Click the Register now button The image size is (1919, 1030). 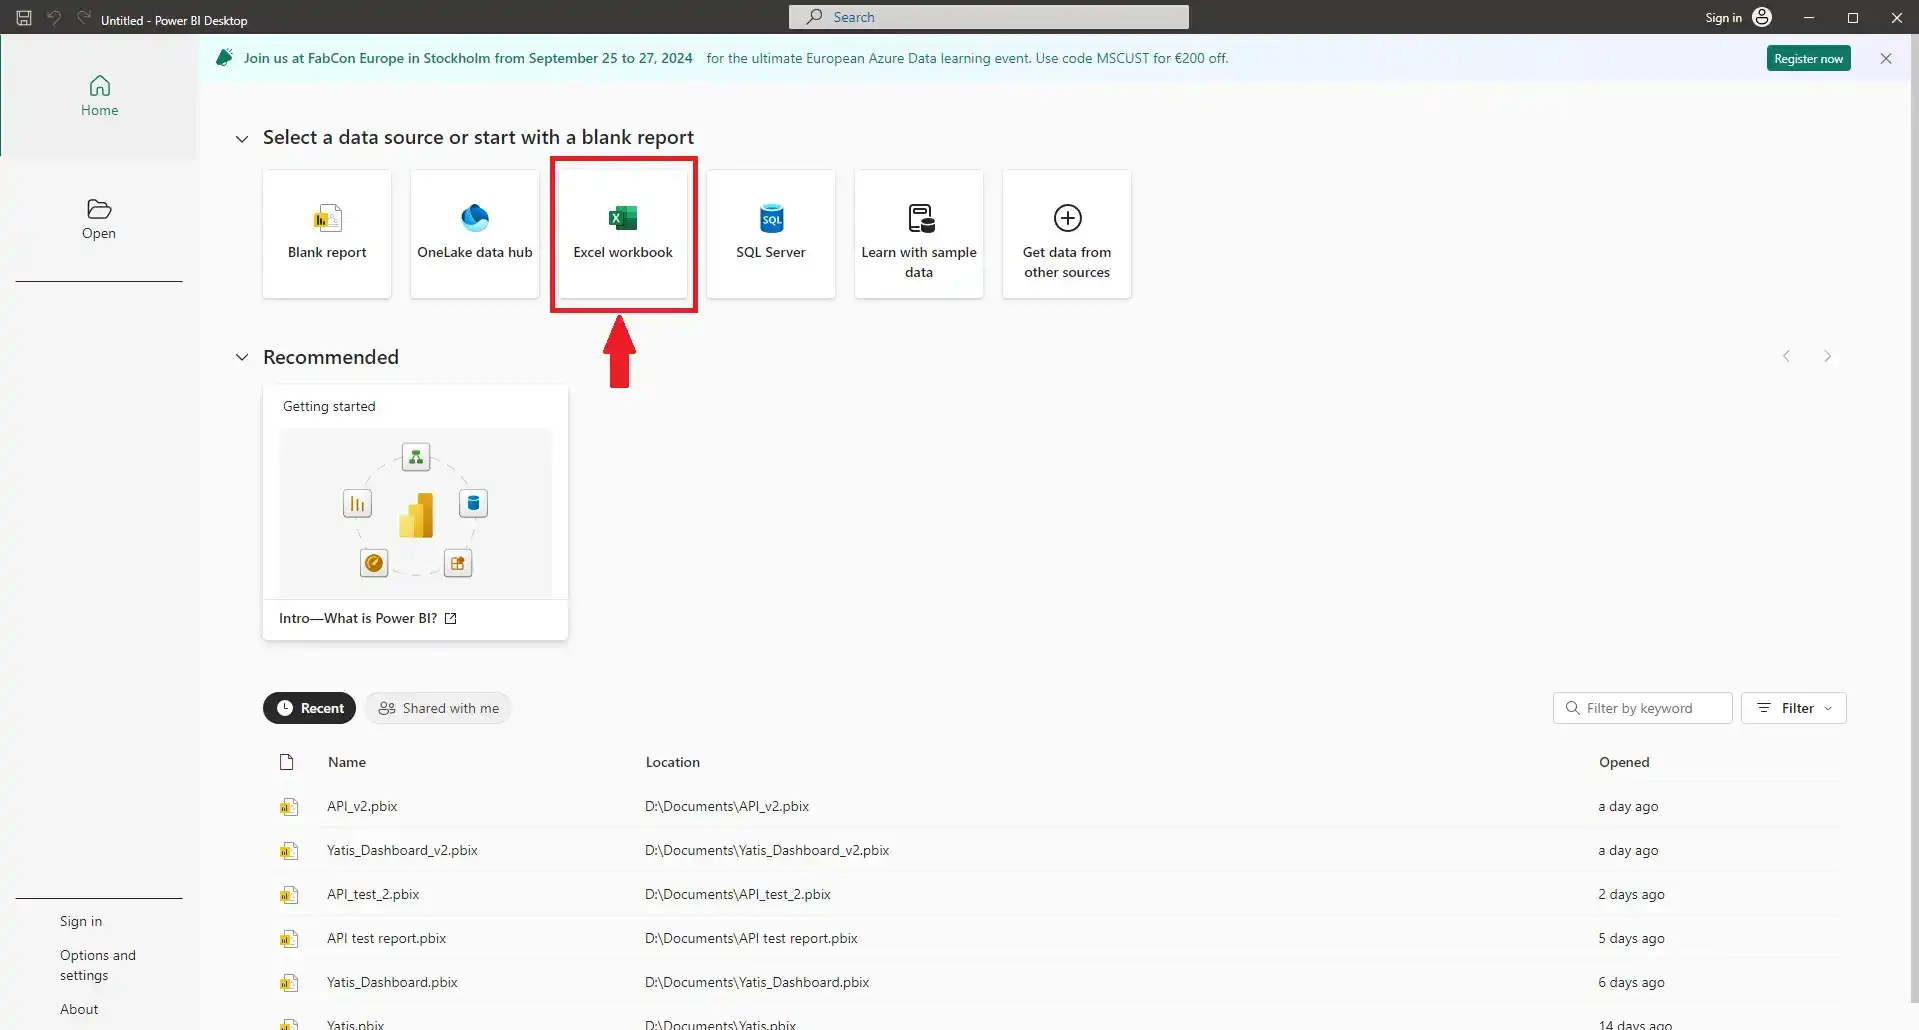1808,57
